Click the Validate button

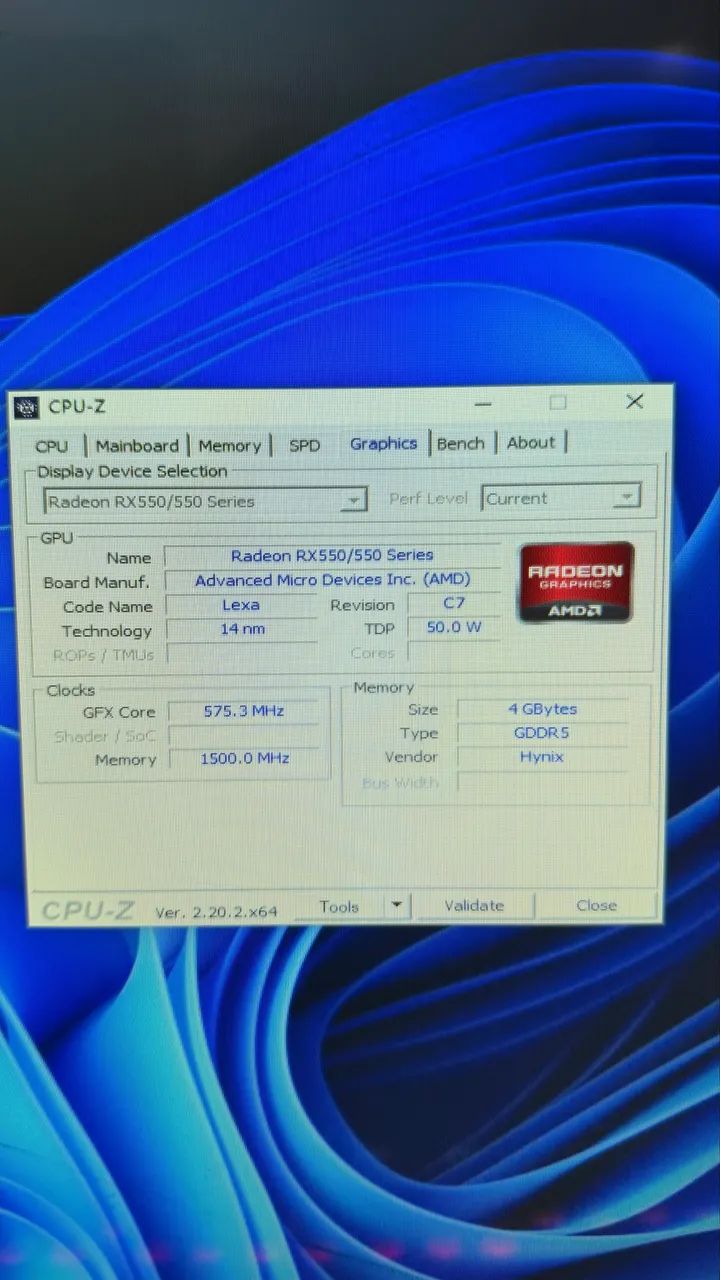(474, 906)
